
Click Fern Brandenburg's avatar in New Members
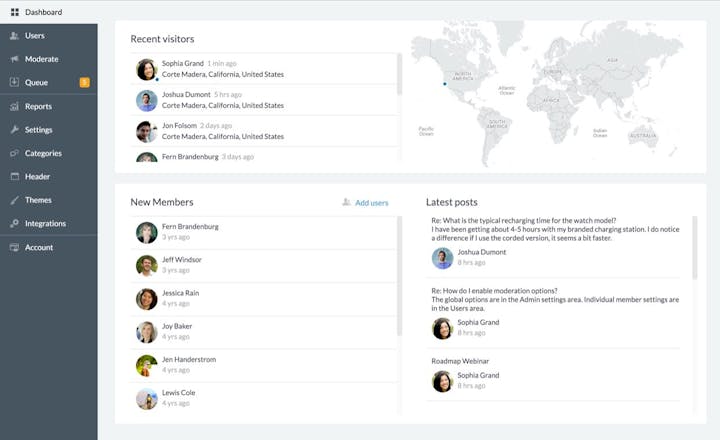tap(147, 232)
